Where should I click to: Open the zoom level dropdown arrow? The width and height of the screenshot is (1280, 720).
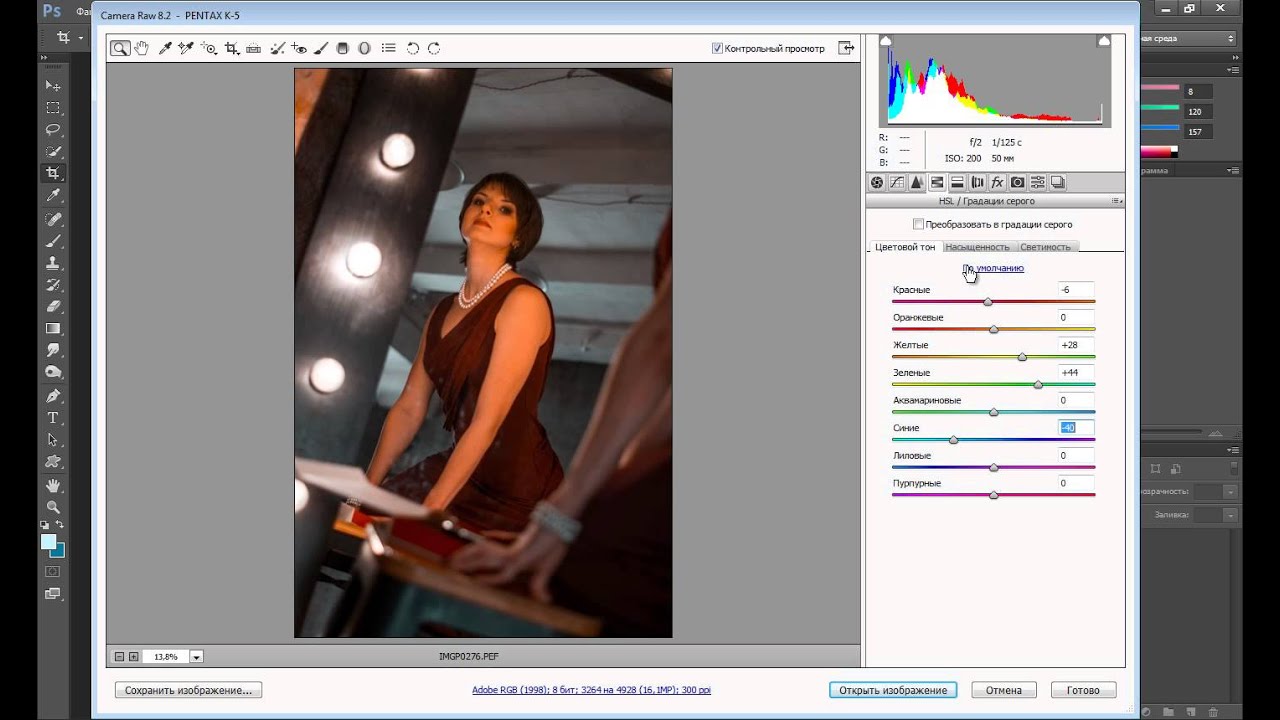point(196,657)
